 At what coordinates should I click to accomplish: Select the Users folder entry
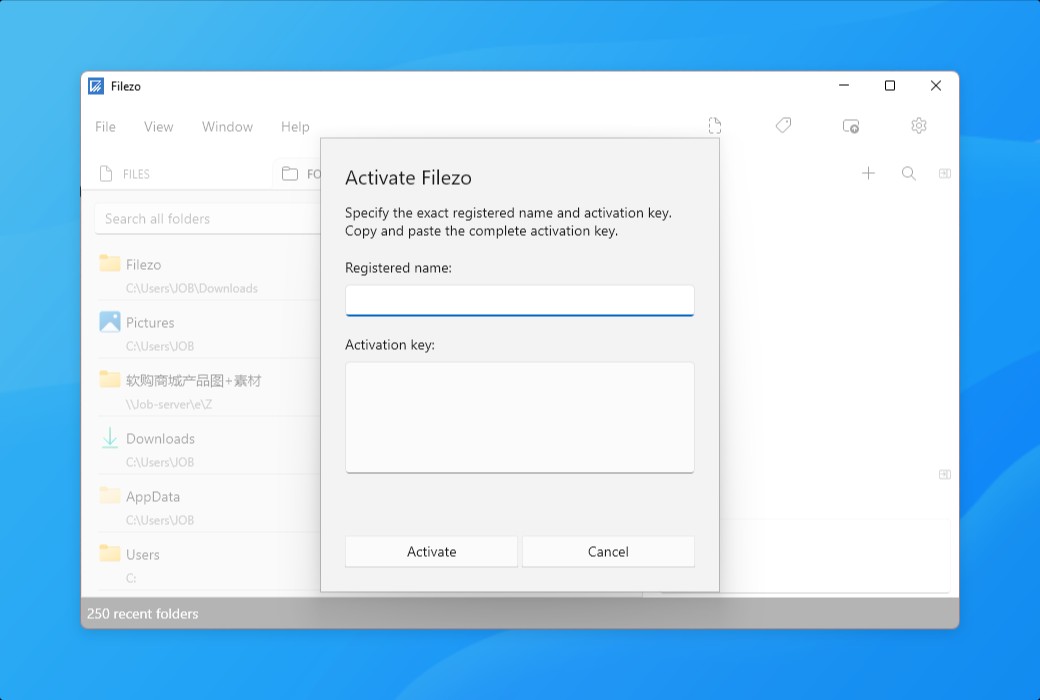(209, 565)
